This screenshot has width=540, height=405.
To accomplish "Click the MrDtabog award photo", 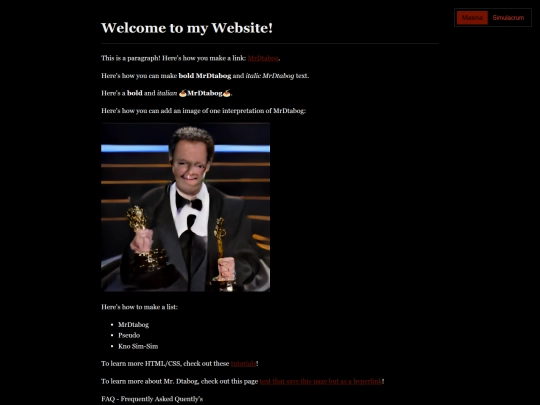I will (186, 207).
